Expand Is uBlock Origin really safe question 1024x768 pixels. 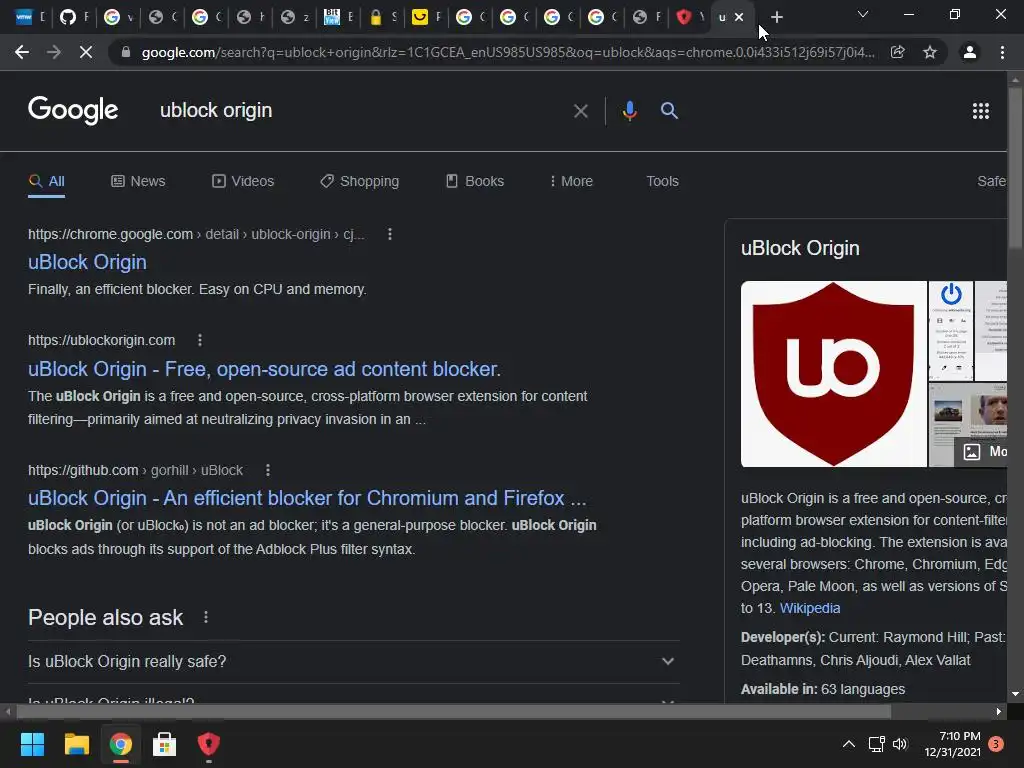click(x=353, y=662)
